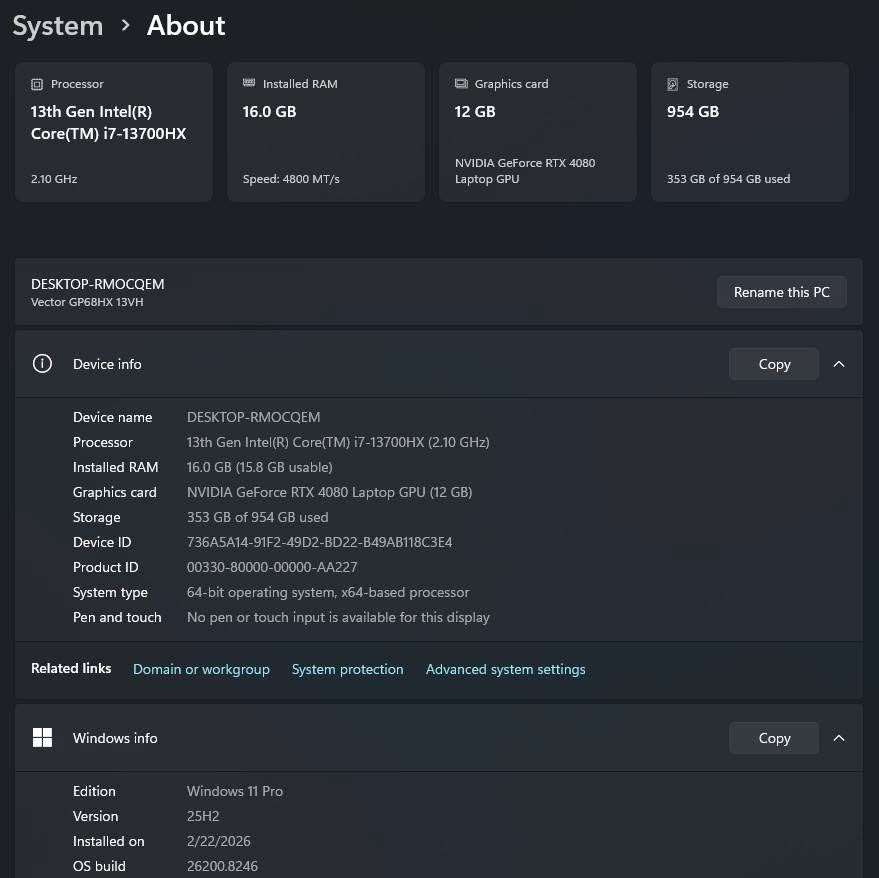The image size is (879, 878).
Task: Select the '16.0 GB' value in RAM card
Action: 269,112
